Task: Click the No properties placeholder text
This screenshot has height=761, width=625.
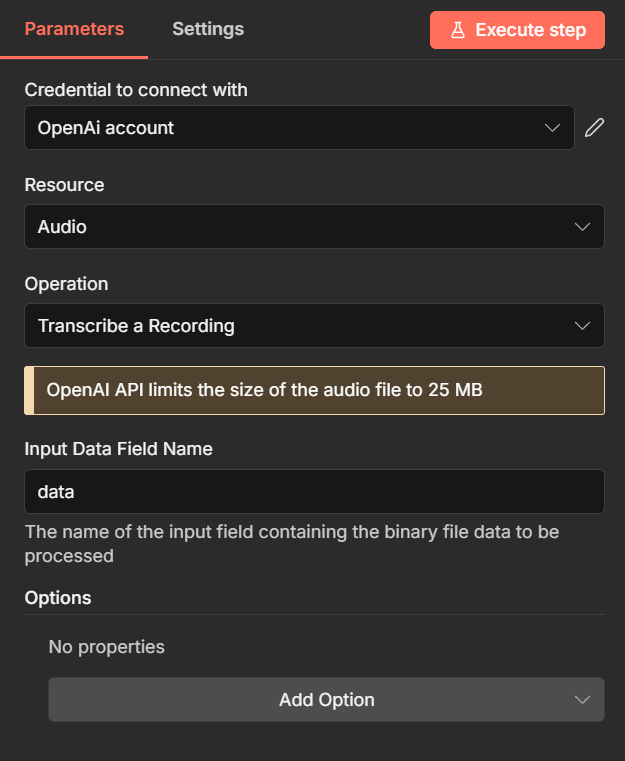Action: pyautogui.click(x=107, y=647)
